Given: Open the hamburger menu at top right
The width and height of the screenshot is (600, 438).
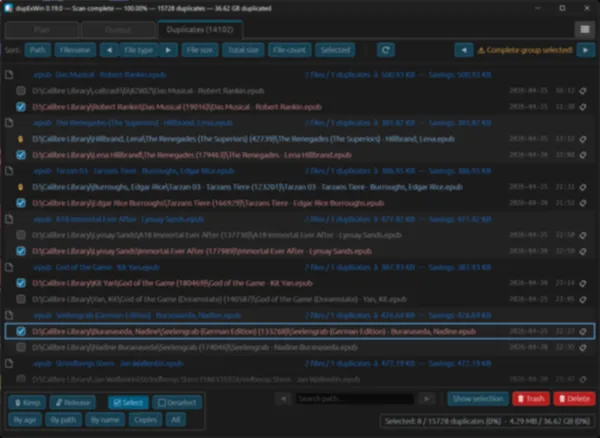Looking at the screenshot, I should tap(585, 29).
